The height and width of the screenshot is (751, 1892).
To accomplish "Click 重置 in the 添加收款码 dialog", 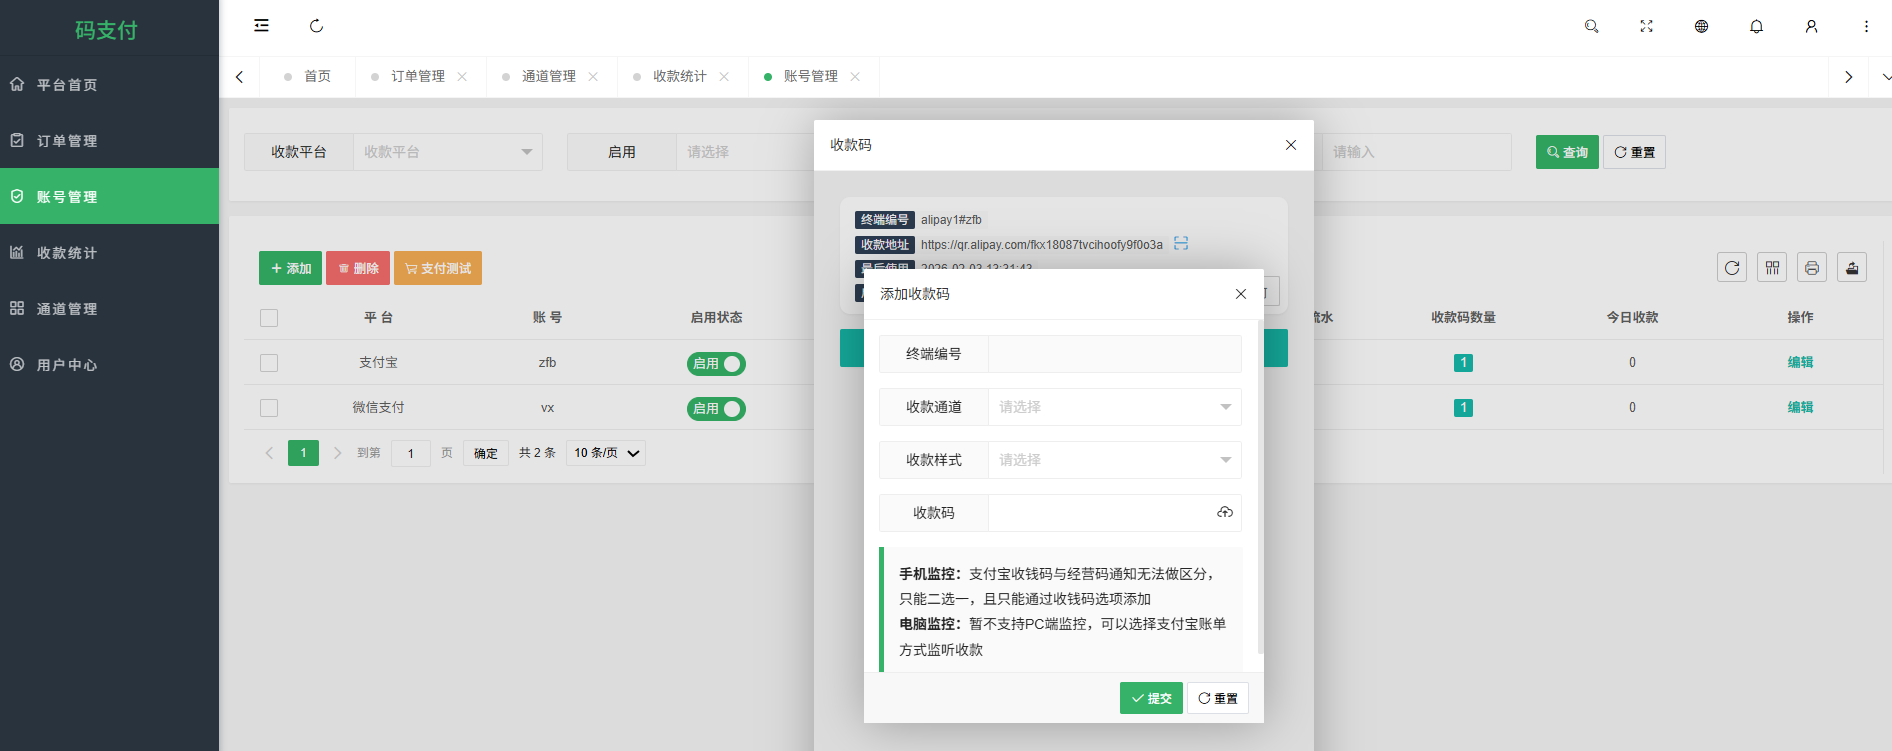I will point(1218,698).
